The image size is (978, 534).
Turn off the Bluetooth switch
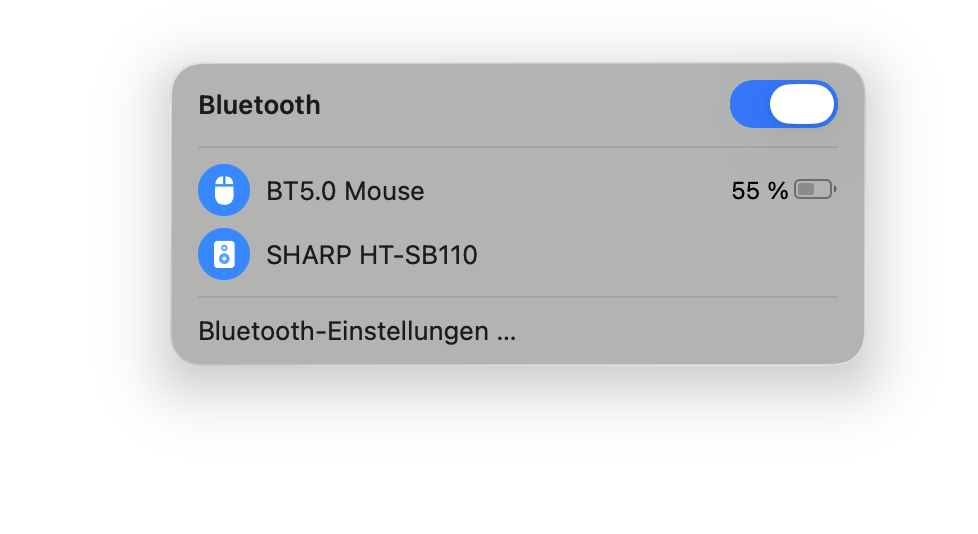click(783, 104)
